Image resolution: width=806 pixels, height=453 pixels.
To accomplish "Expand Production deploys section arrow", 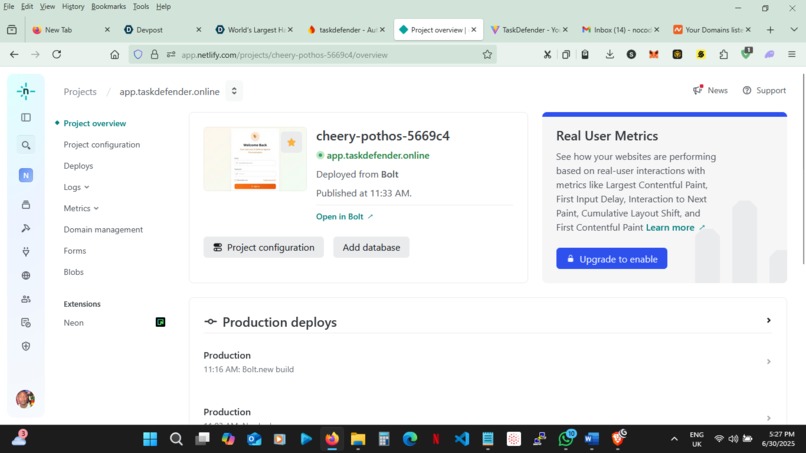I will (x=768, y=320).
